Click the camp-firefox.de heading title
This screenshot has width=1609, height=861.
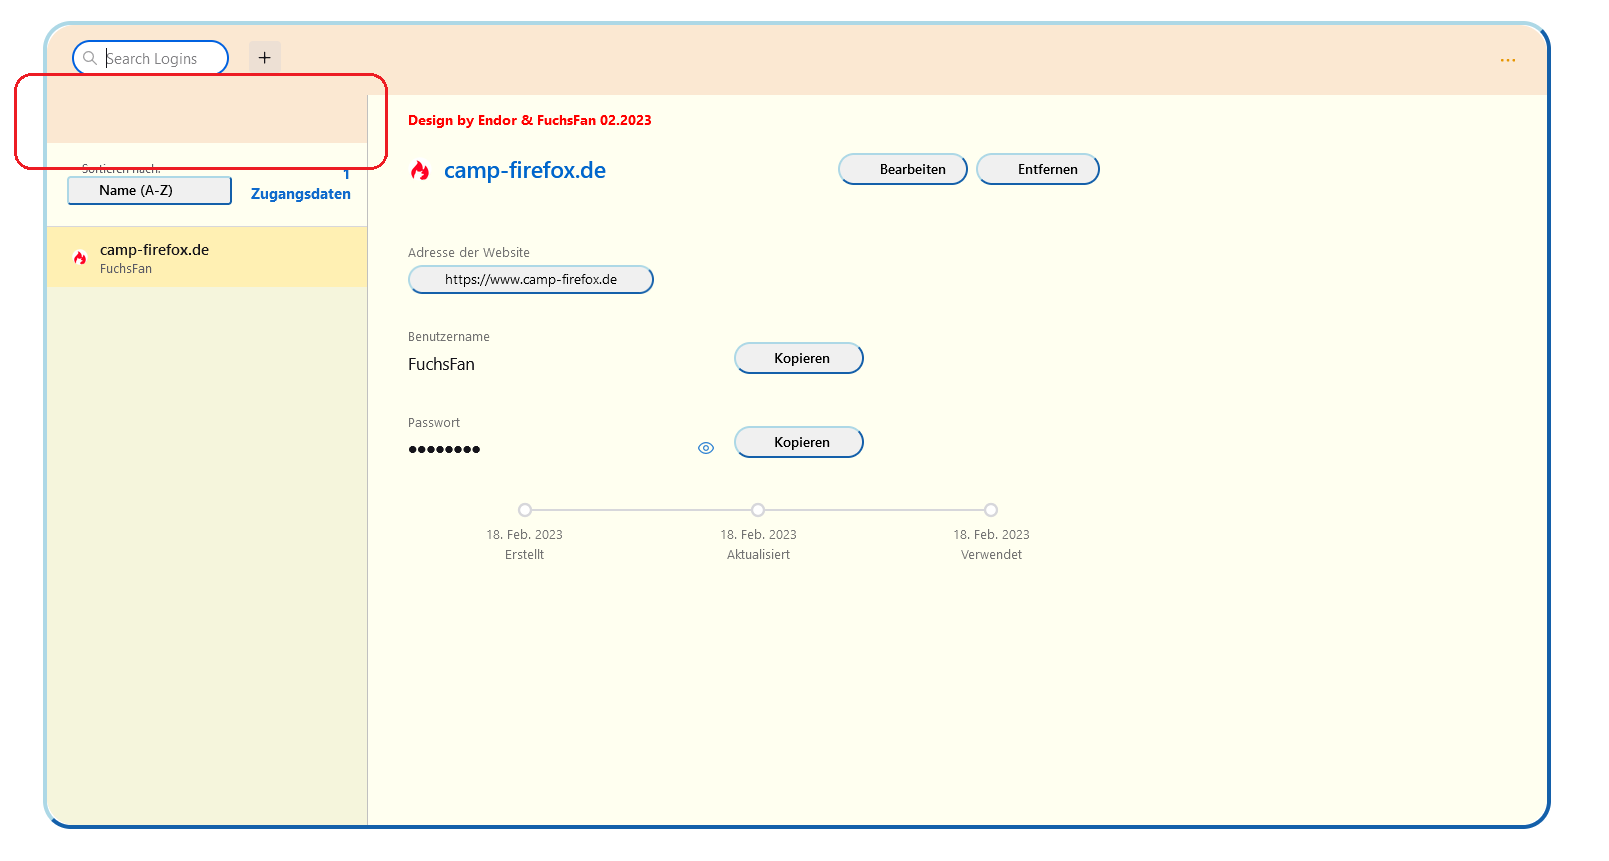point(525,170)
